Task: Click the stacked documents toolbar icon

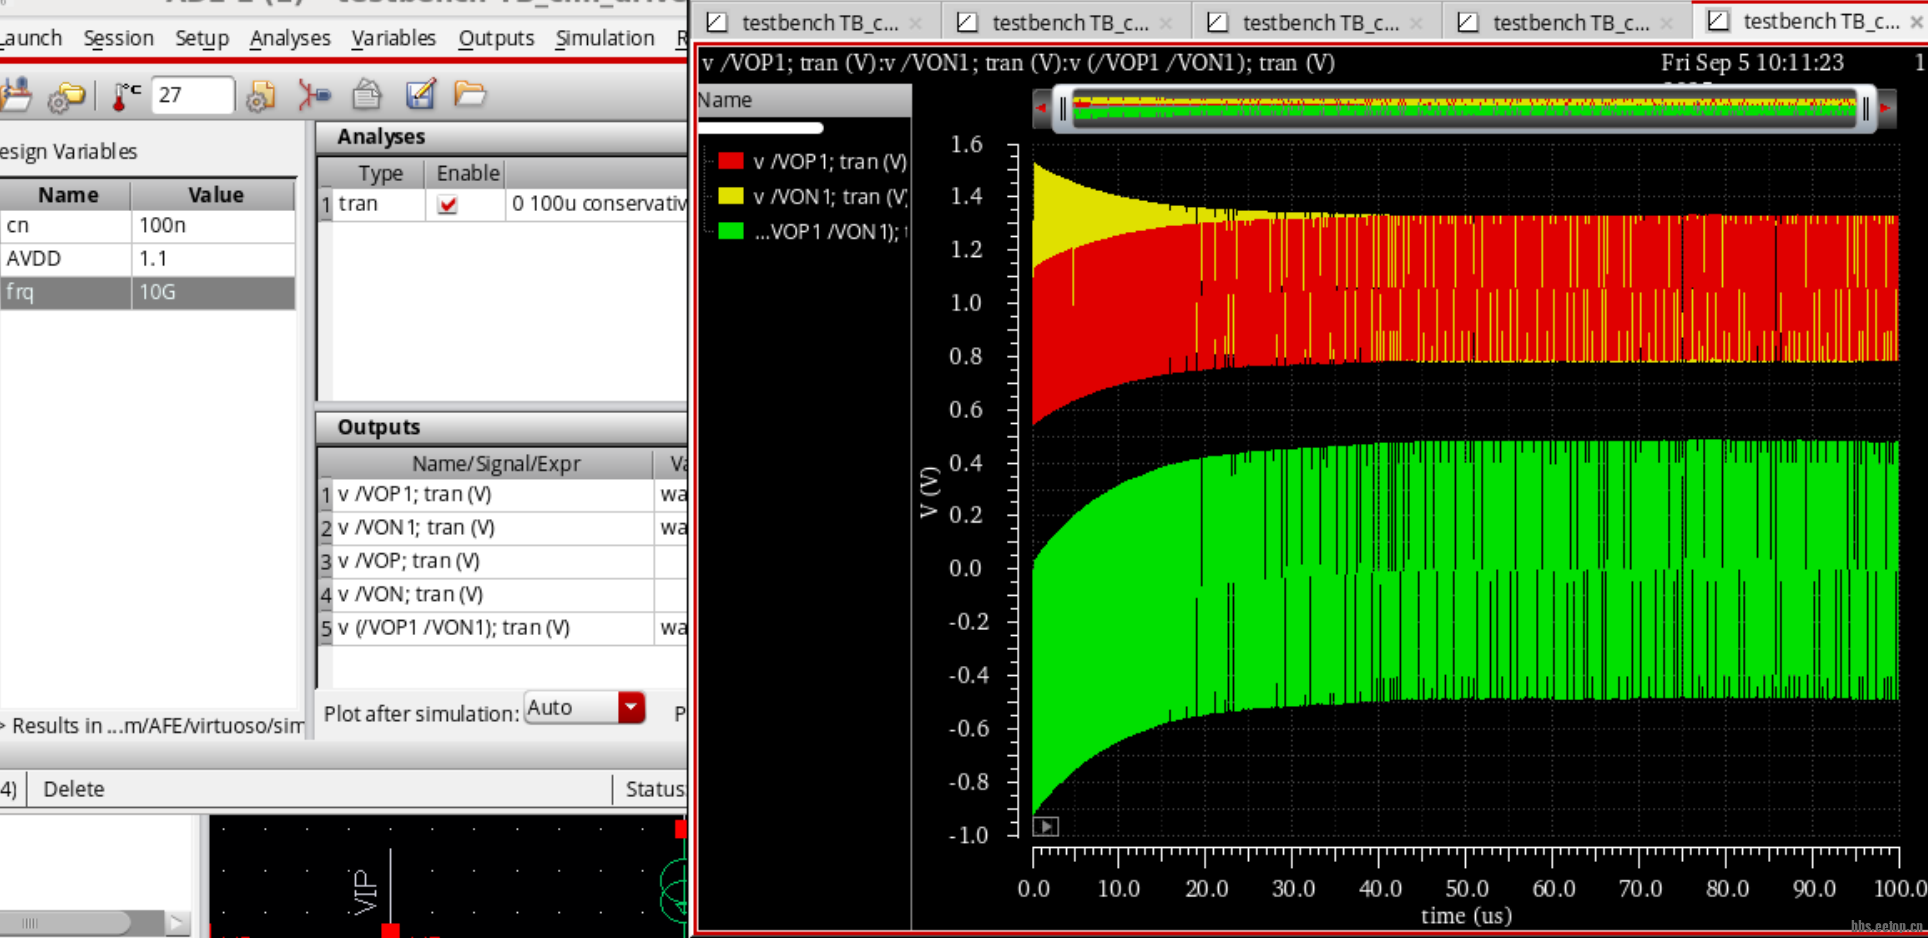Action: (x=367, y=95)
